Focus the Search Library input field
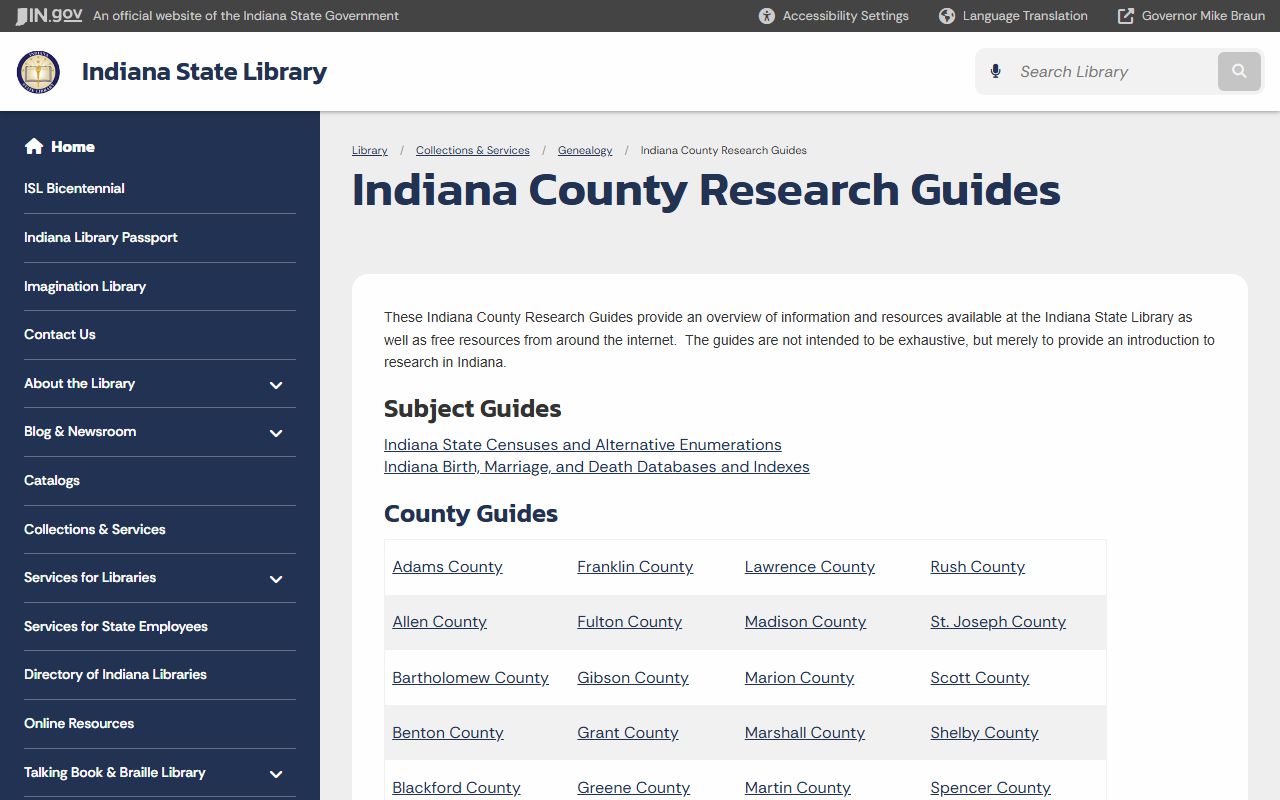Image resolution: width=1280 pixels, height=800 pixels. point(1112,72)
